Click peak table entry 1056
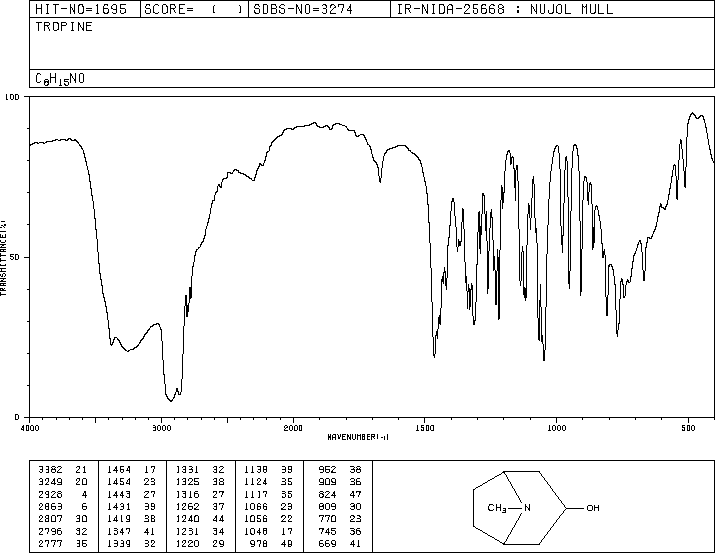 [256, 519]
